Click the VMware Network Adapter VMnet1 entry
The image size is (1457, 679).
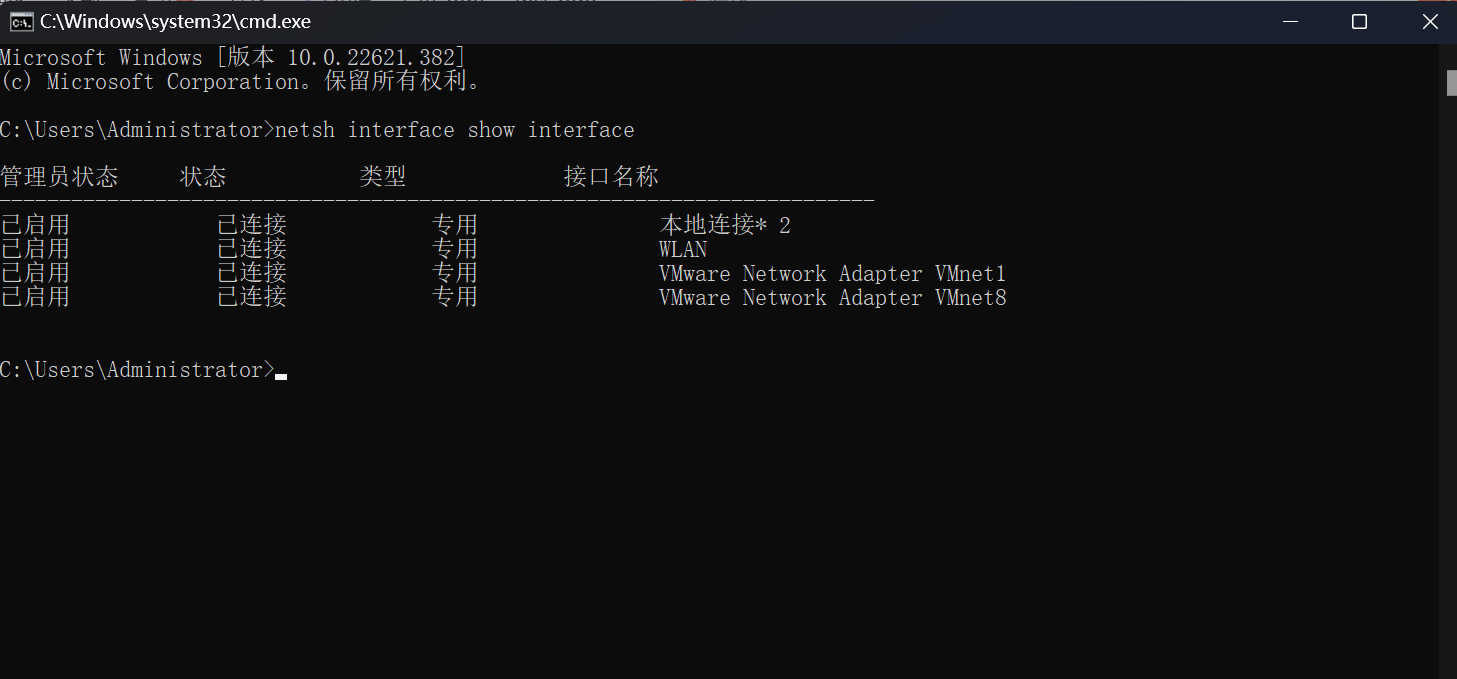(x=832, y=273)
